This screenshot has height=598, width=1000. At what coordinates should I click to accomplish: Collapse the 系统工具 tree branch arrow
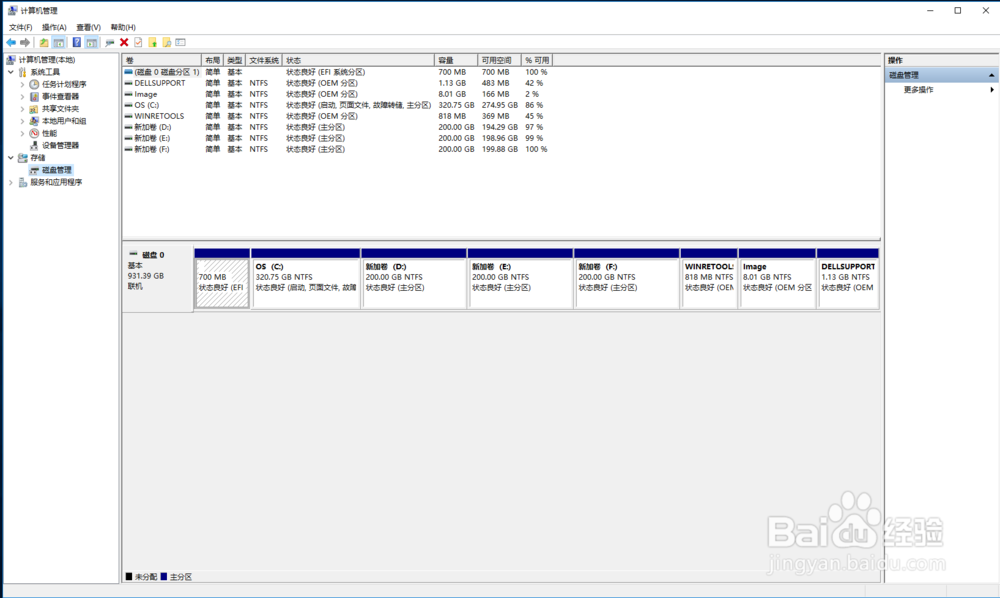point(11,72)
